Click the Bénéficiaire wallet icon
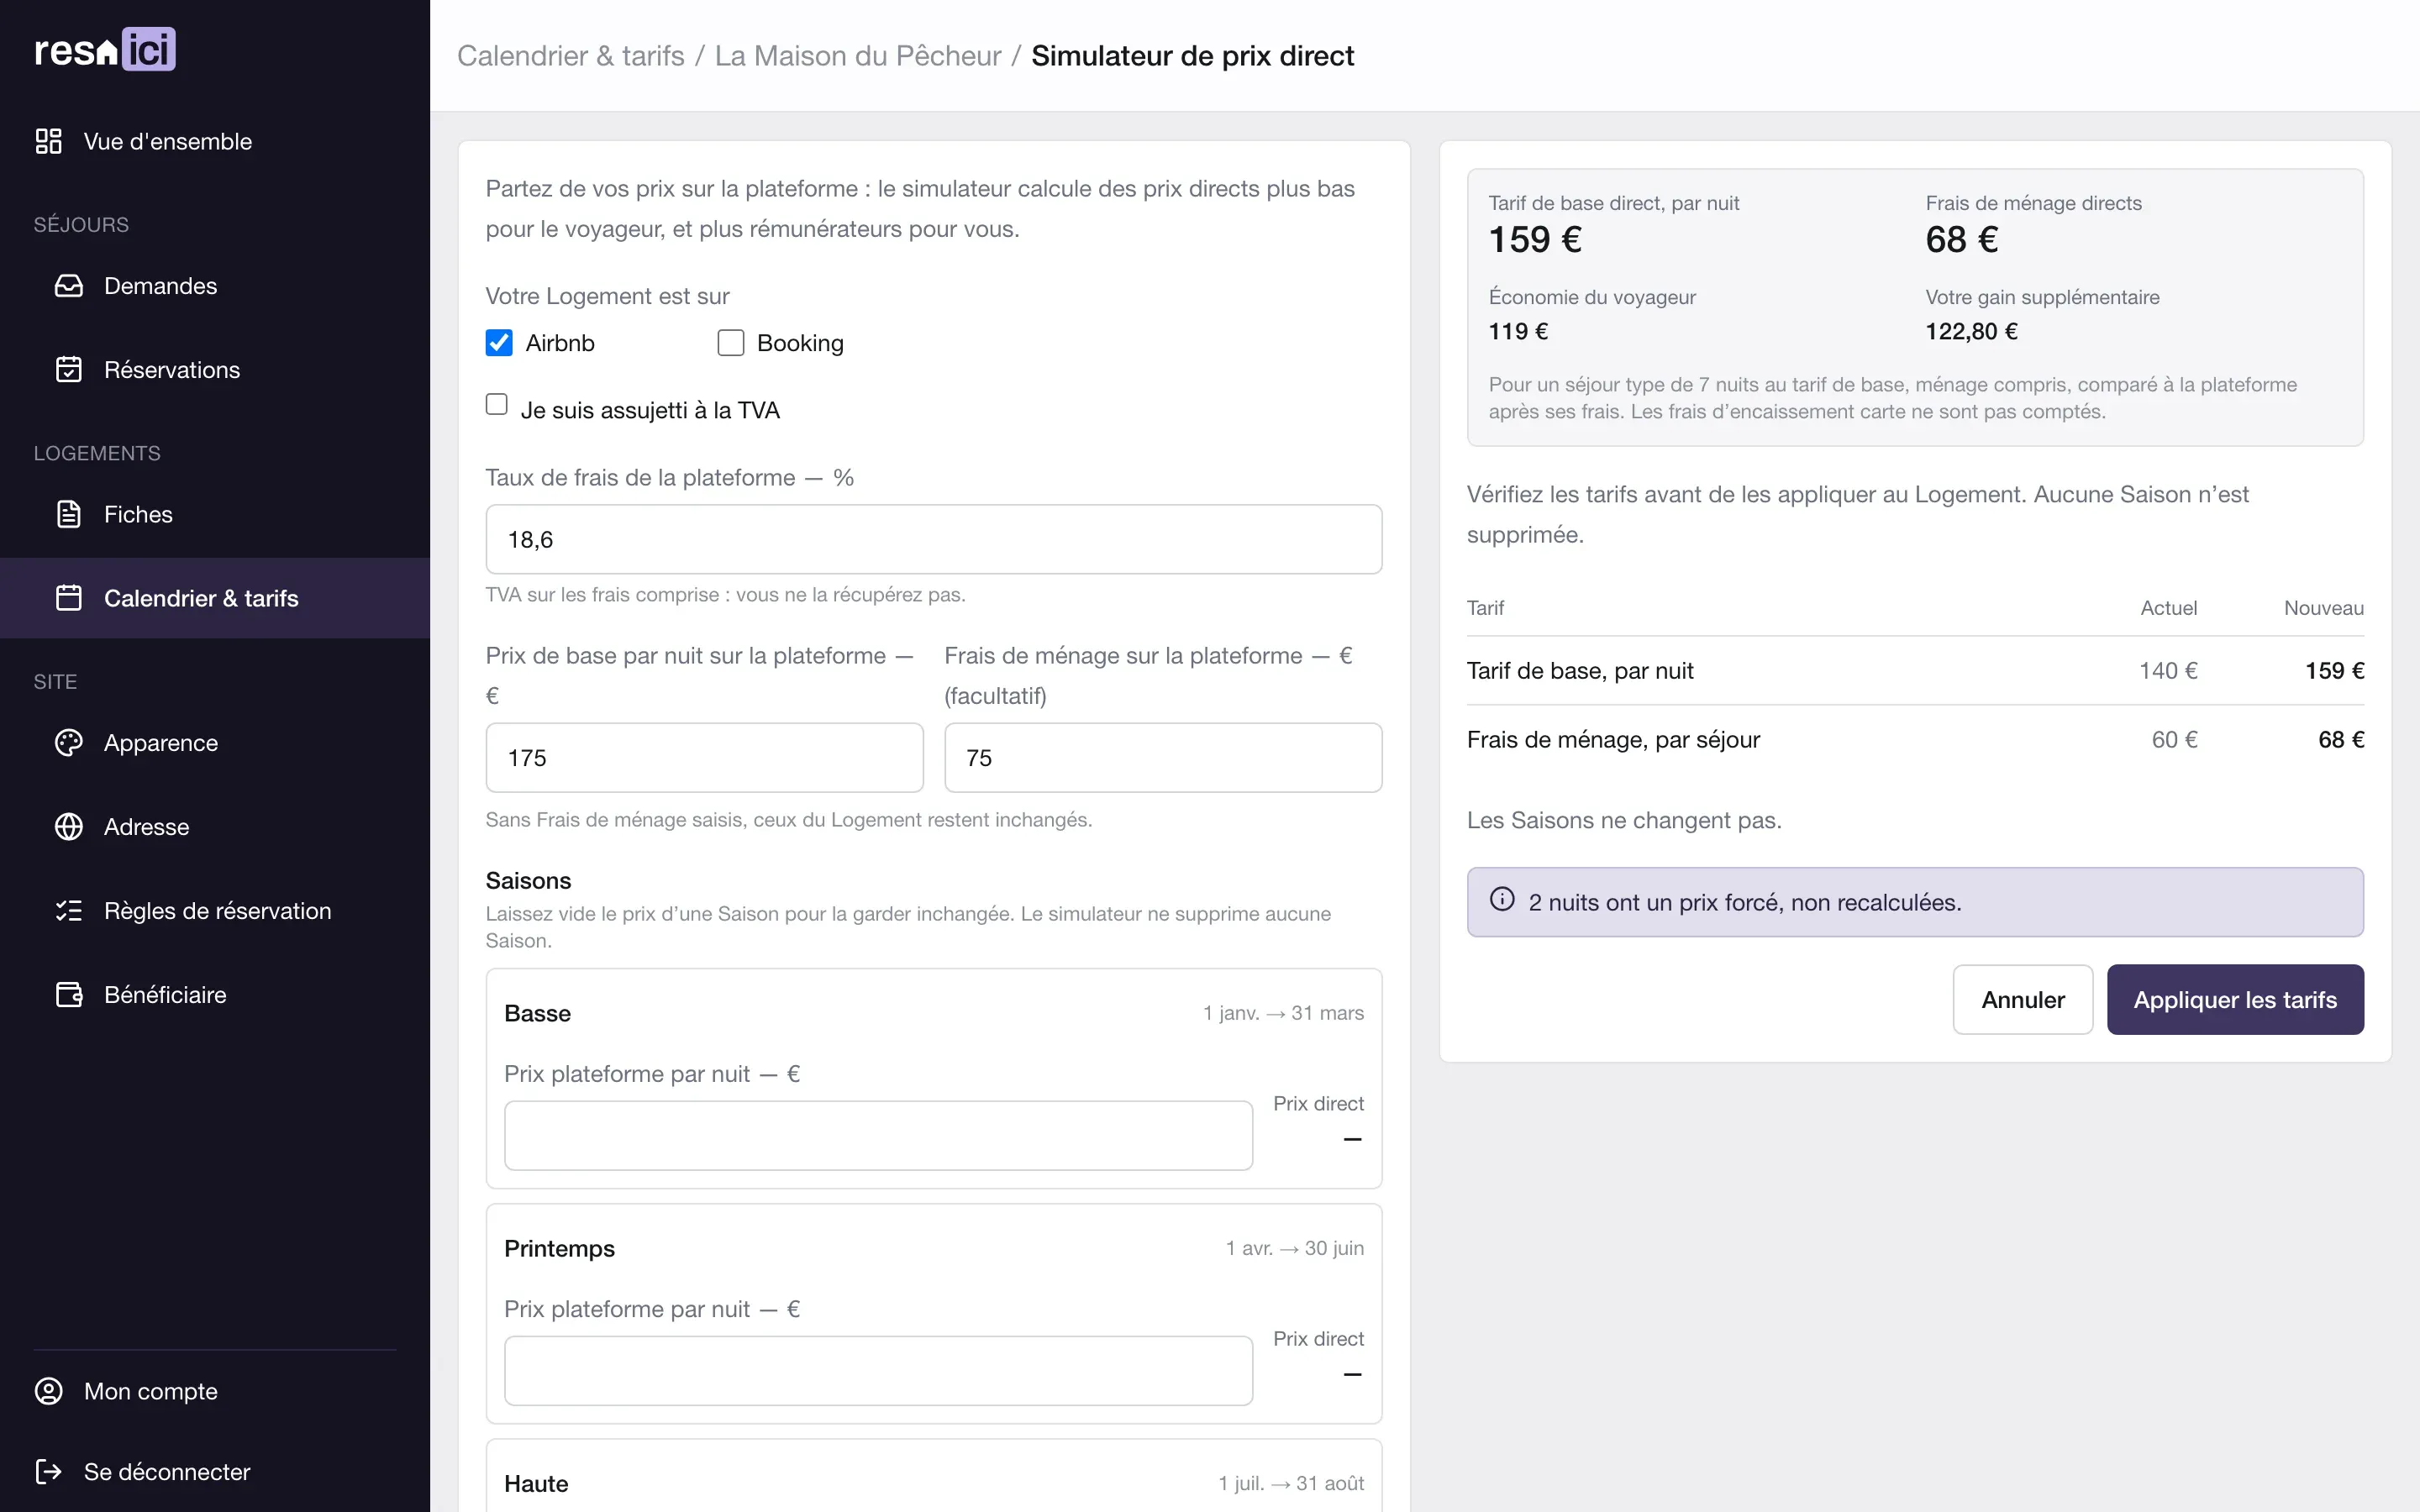This screenshot has width=2420, height=1512. [69, 995]
